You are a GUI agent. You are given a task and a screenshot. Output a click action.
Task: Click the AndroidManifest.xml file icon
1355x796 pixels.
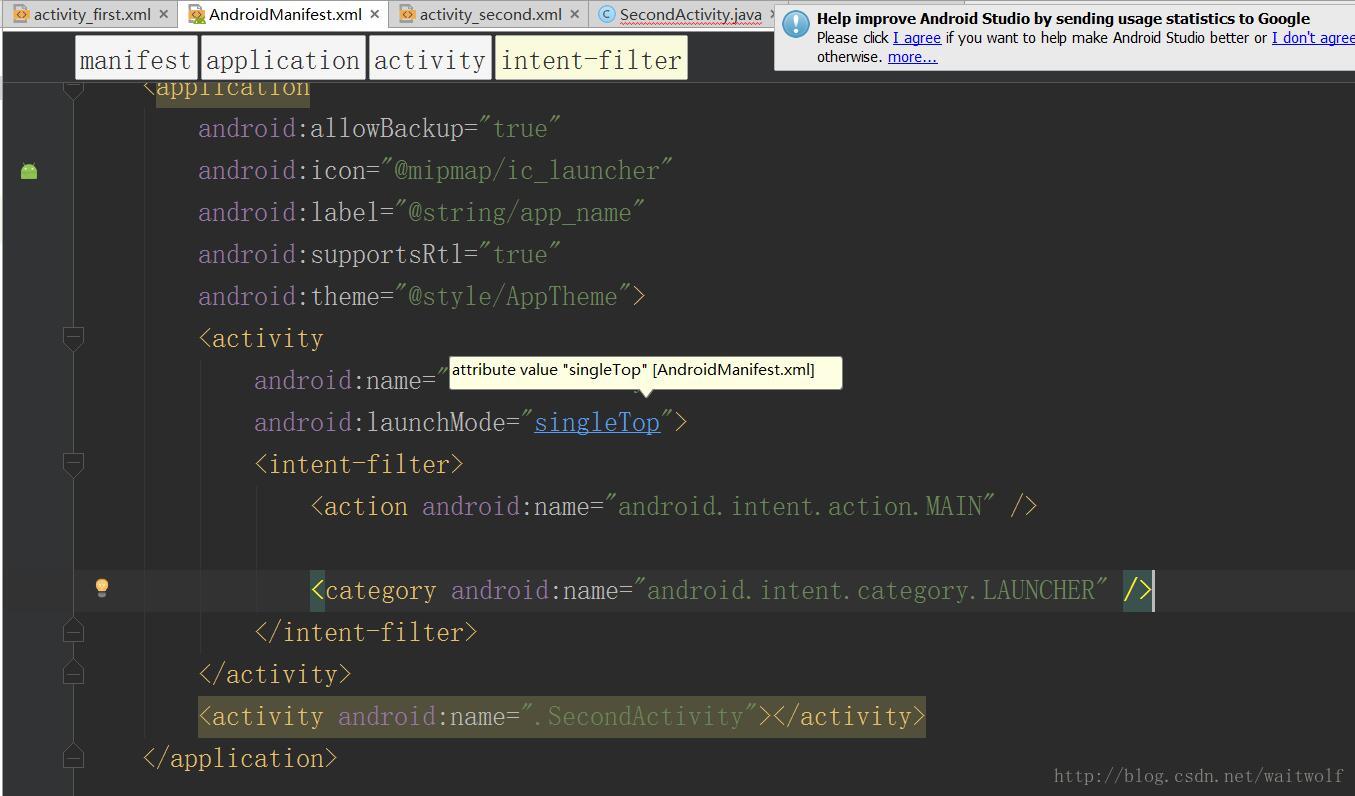(x=196, y=15)
